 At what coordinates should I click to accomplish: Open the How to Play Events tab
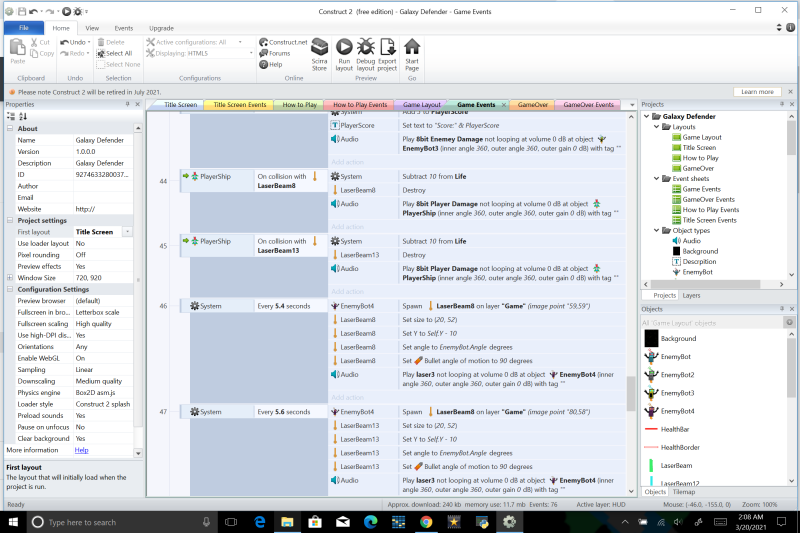360,105
